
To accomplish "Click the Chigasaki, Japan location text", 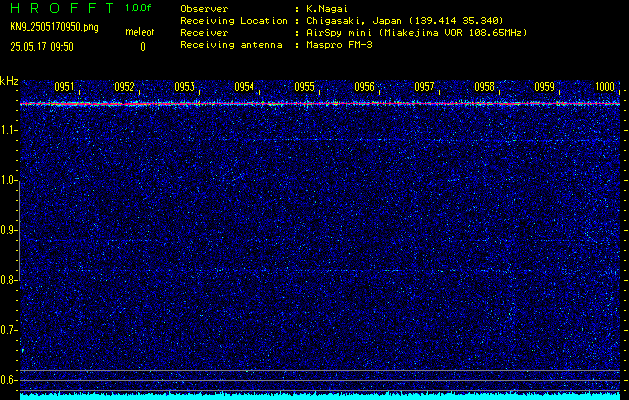I will pos(405,20).
